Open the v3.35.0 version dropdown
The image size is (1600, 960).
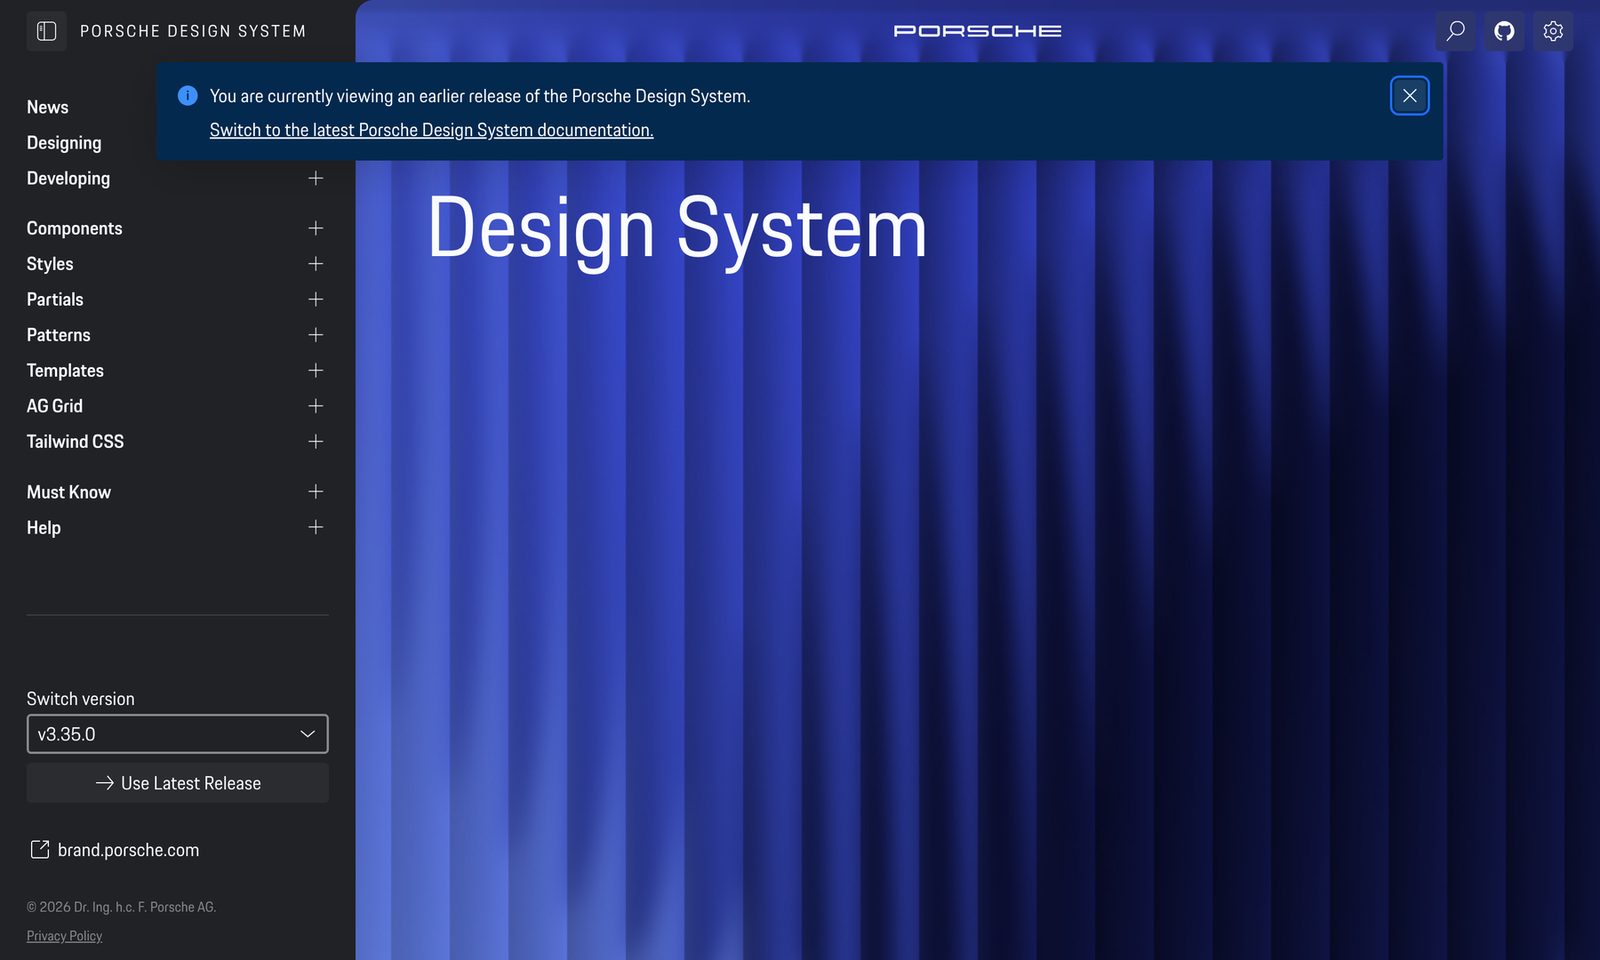pos(177,734)
